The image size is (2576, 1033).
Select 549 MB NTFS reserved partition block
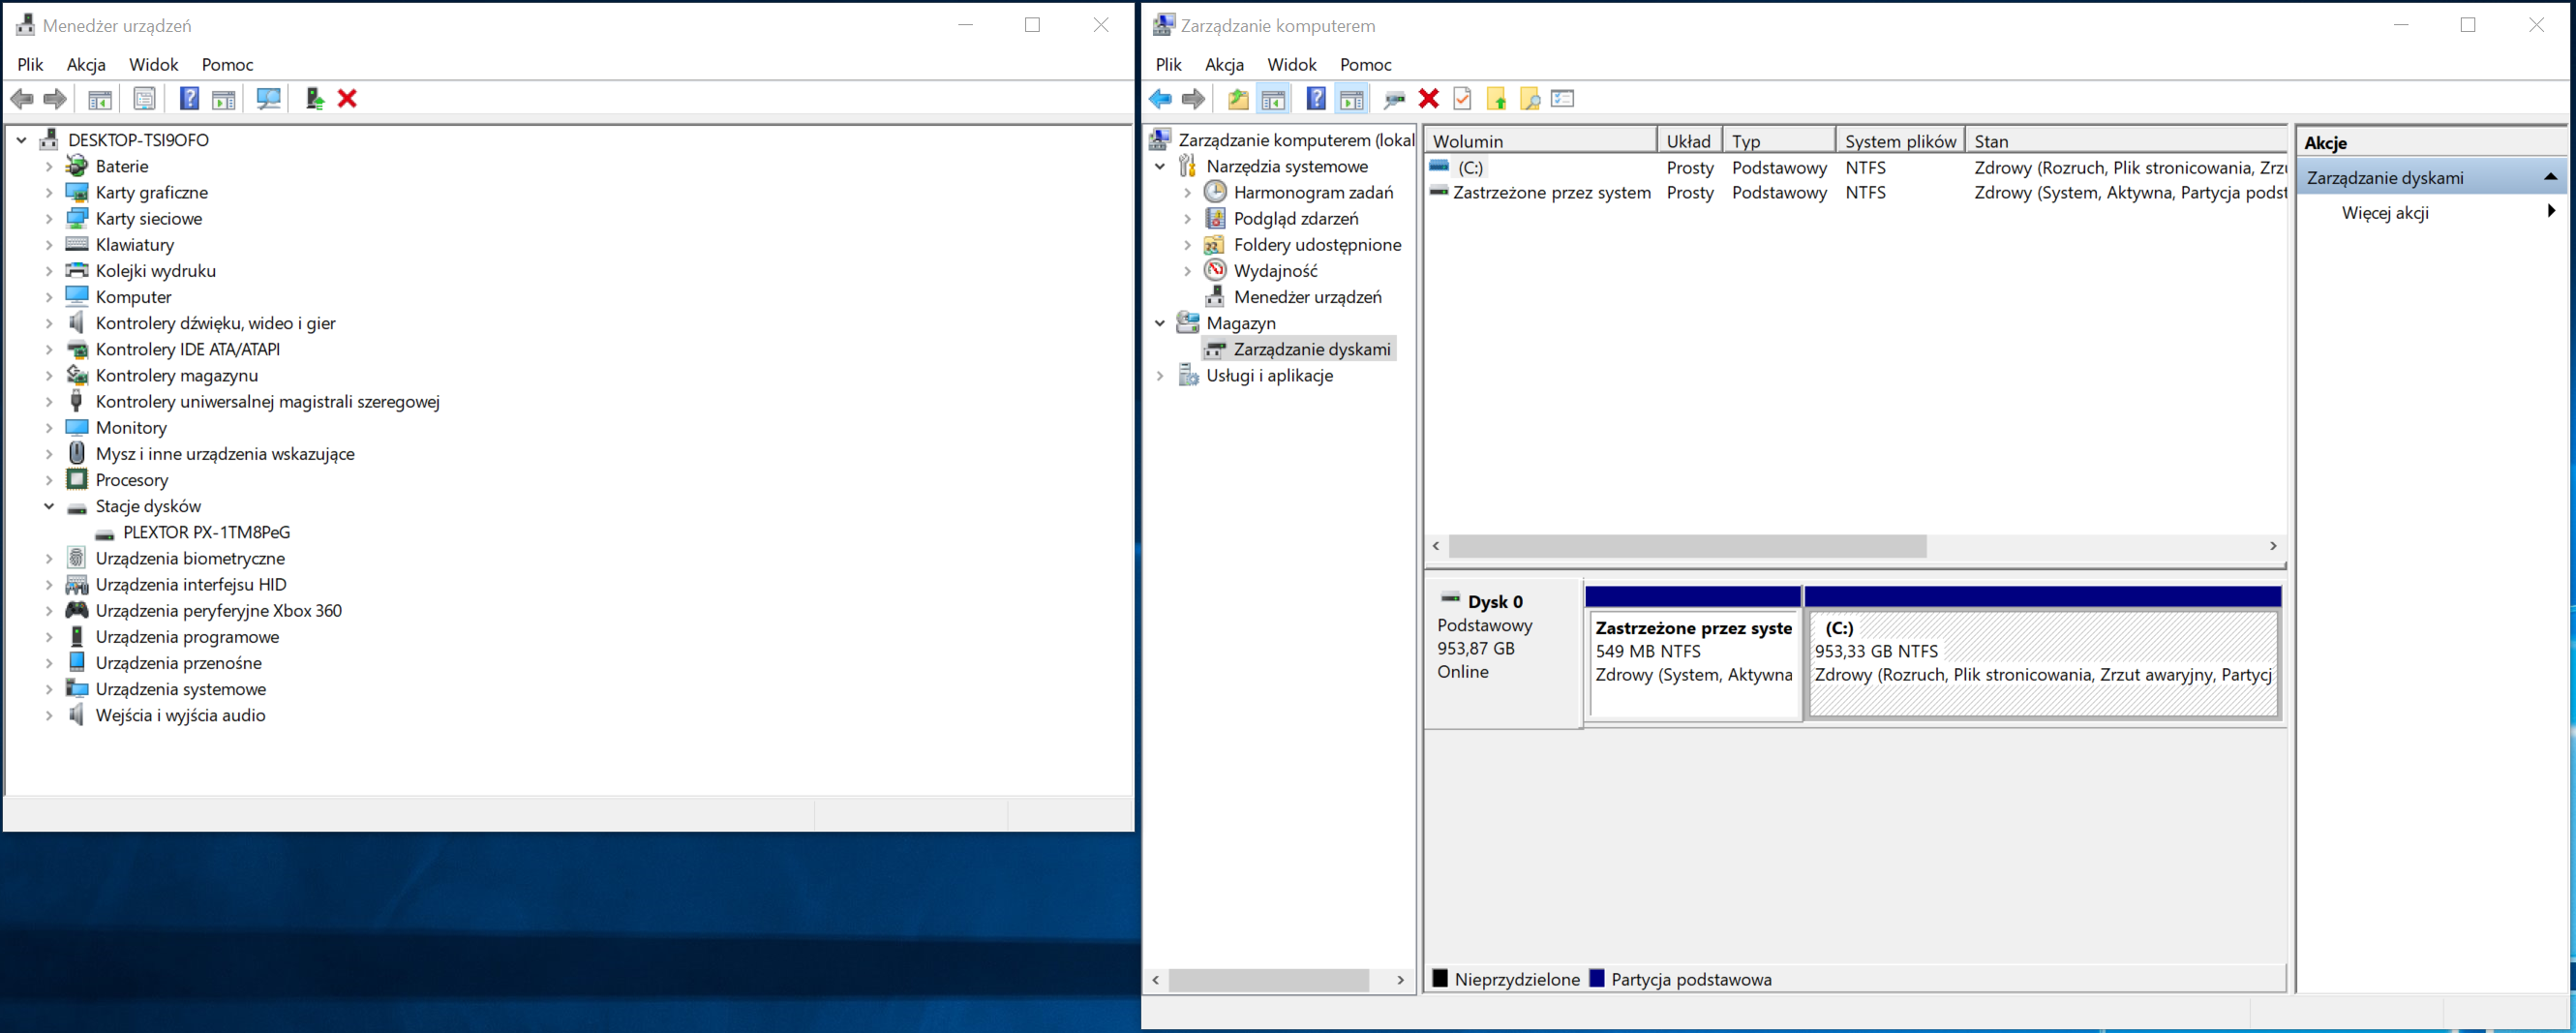pyautogui.click(x=1694, y=663)
